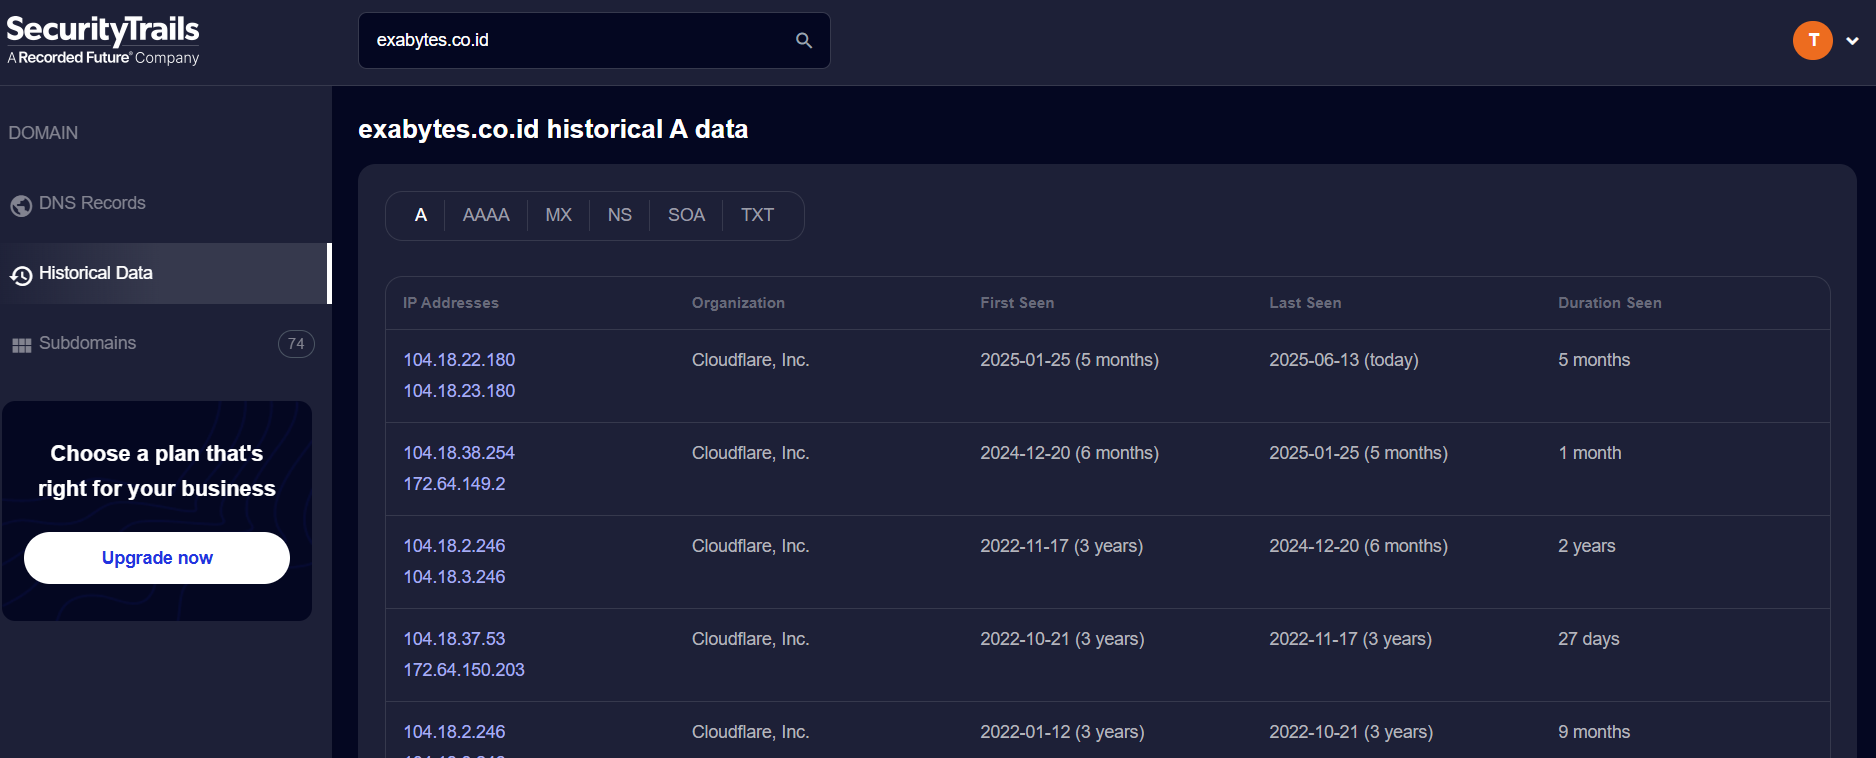Open IP 104.18.38.254 link
Screen dimensions: 1876x758
point(459,453)
